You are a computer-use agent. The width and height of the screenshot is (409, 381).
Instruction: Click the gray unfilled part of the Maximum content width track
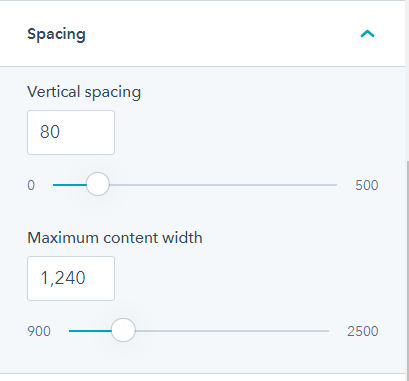pyautogui.click(x=232, y=331)
